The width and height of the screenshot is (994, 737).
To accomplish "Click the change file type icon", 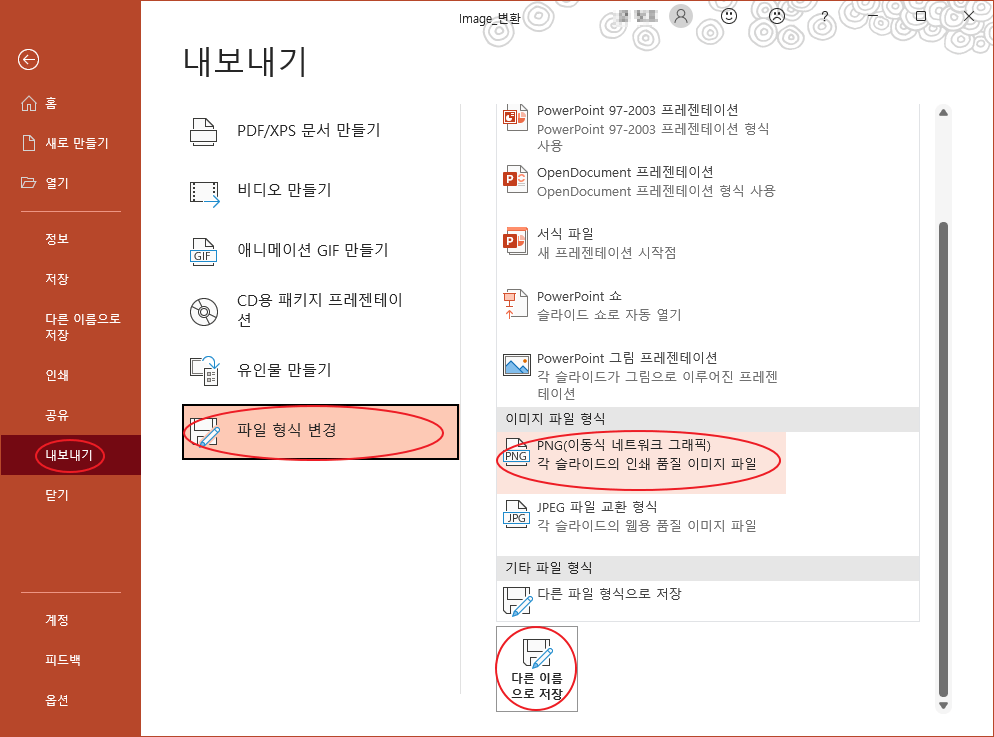I will click(205, 432).
